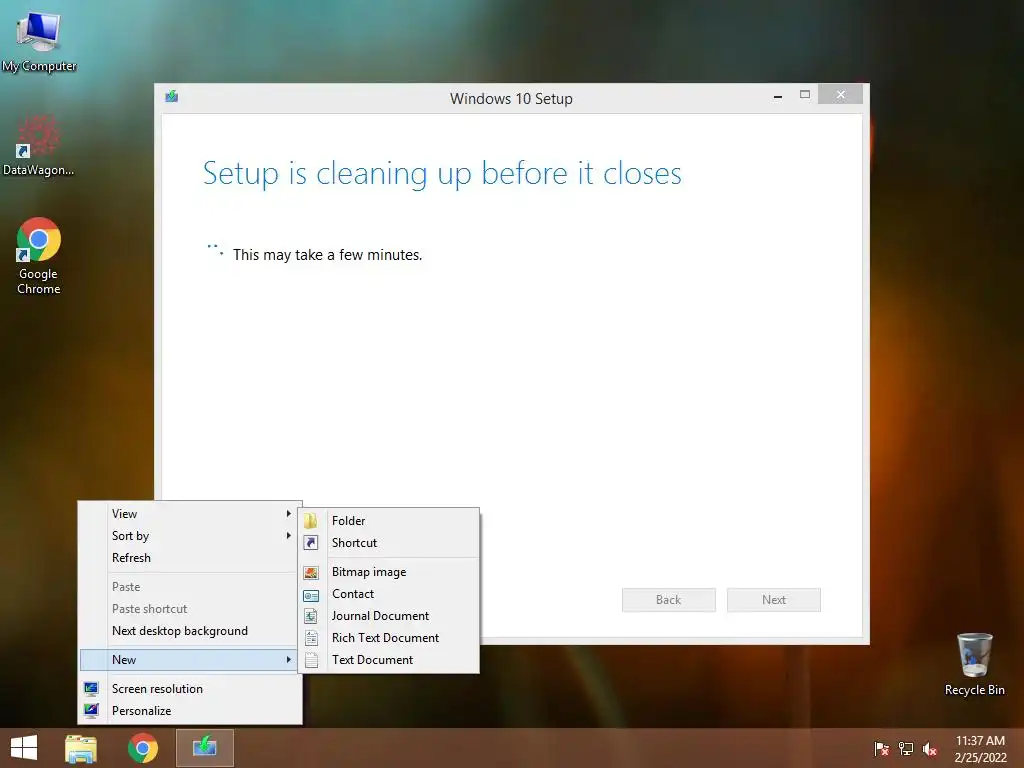
Task: Close the Windows 10 Setup window
Action: pyautogui.click(x=840, y=95)
